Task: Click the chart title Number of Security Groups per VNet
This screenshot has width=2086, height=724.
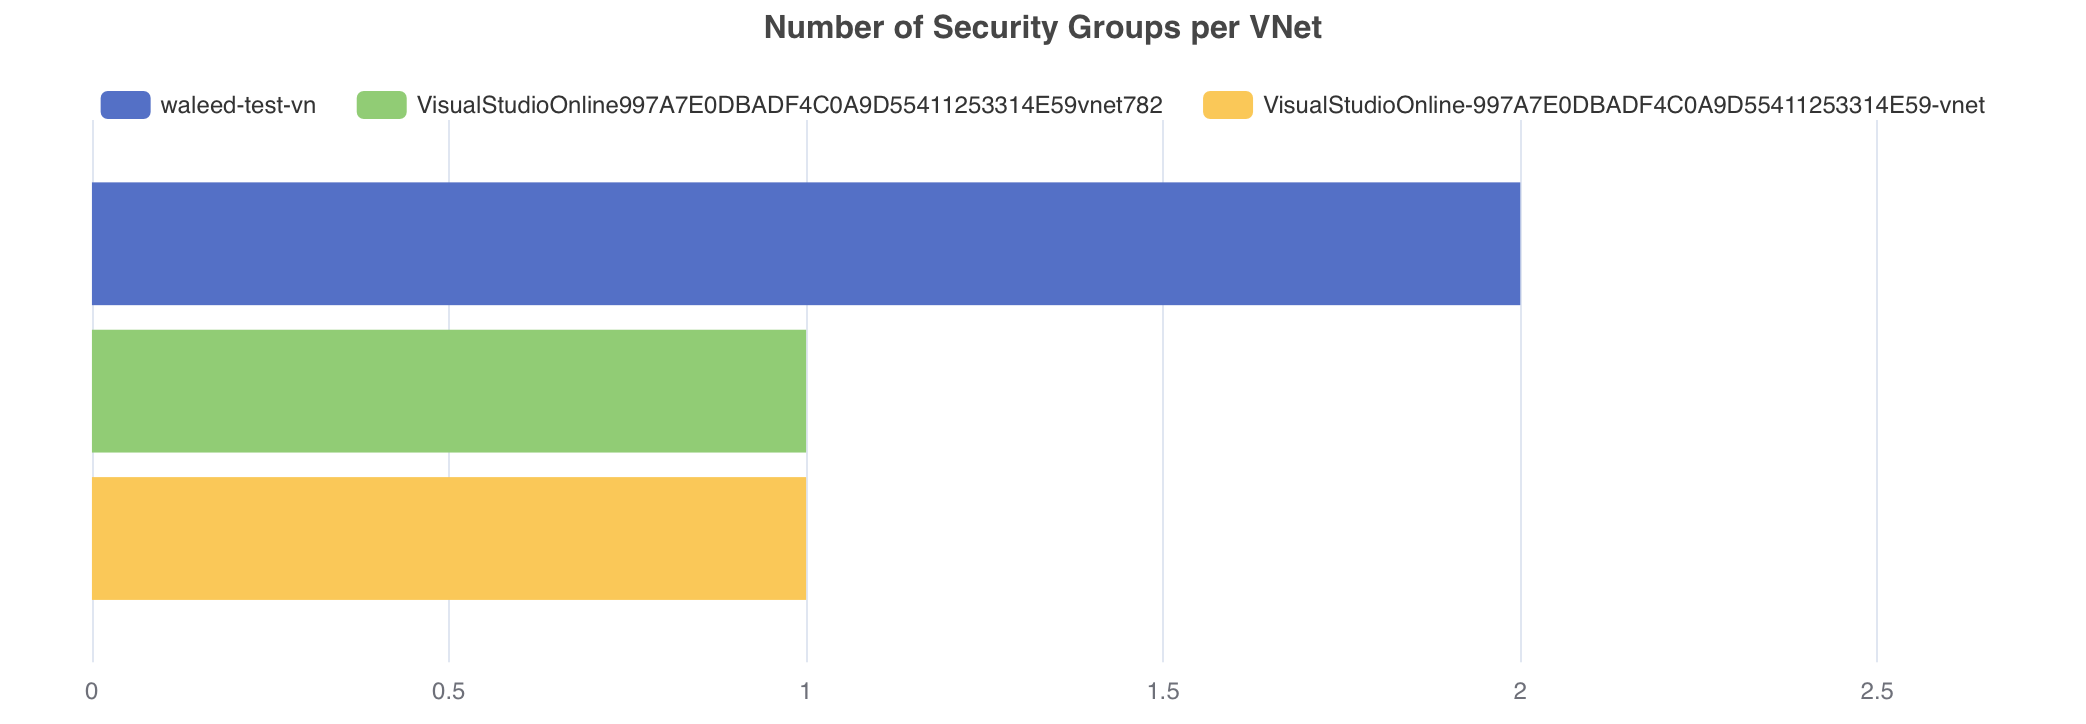Action: (1043, 28)
